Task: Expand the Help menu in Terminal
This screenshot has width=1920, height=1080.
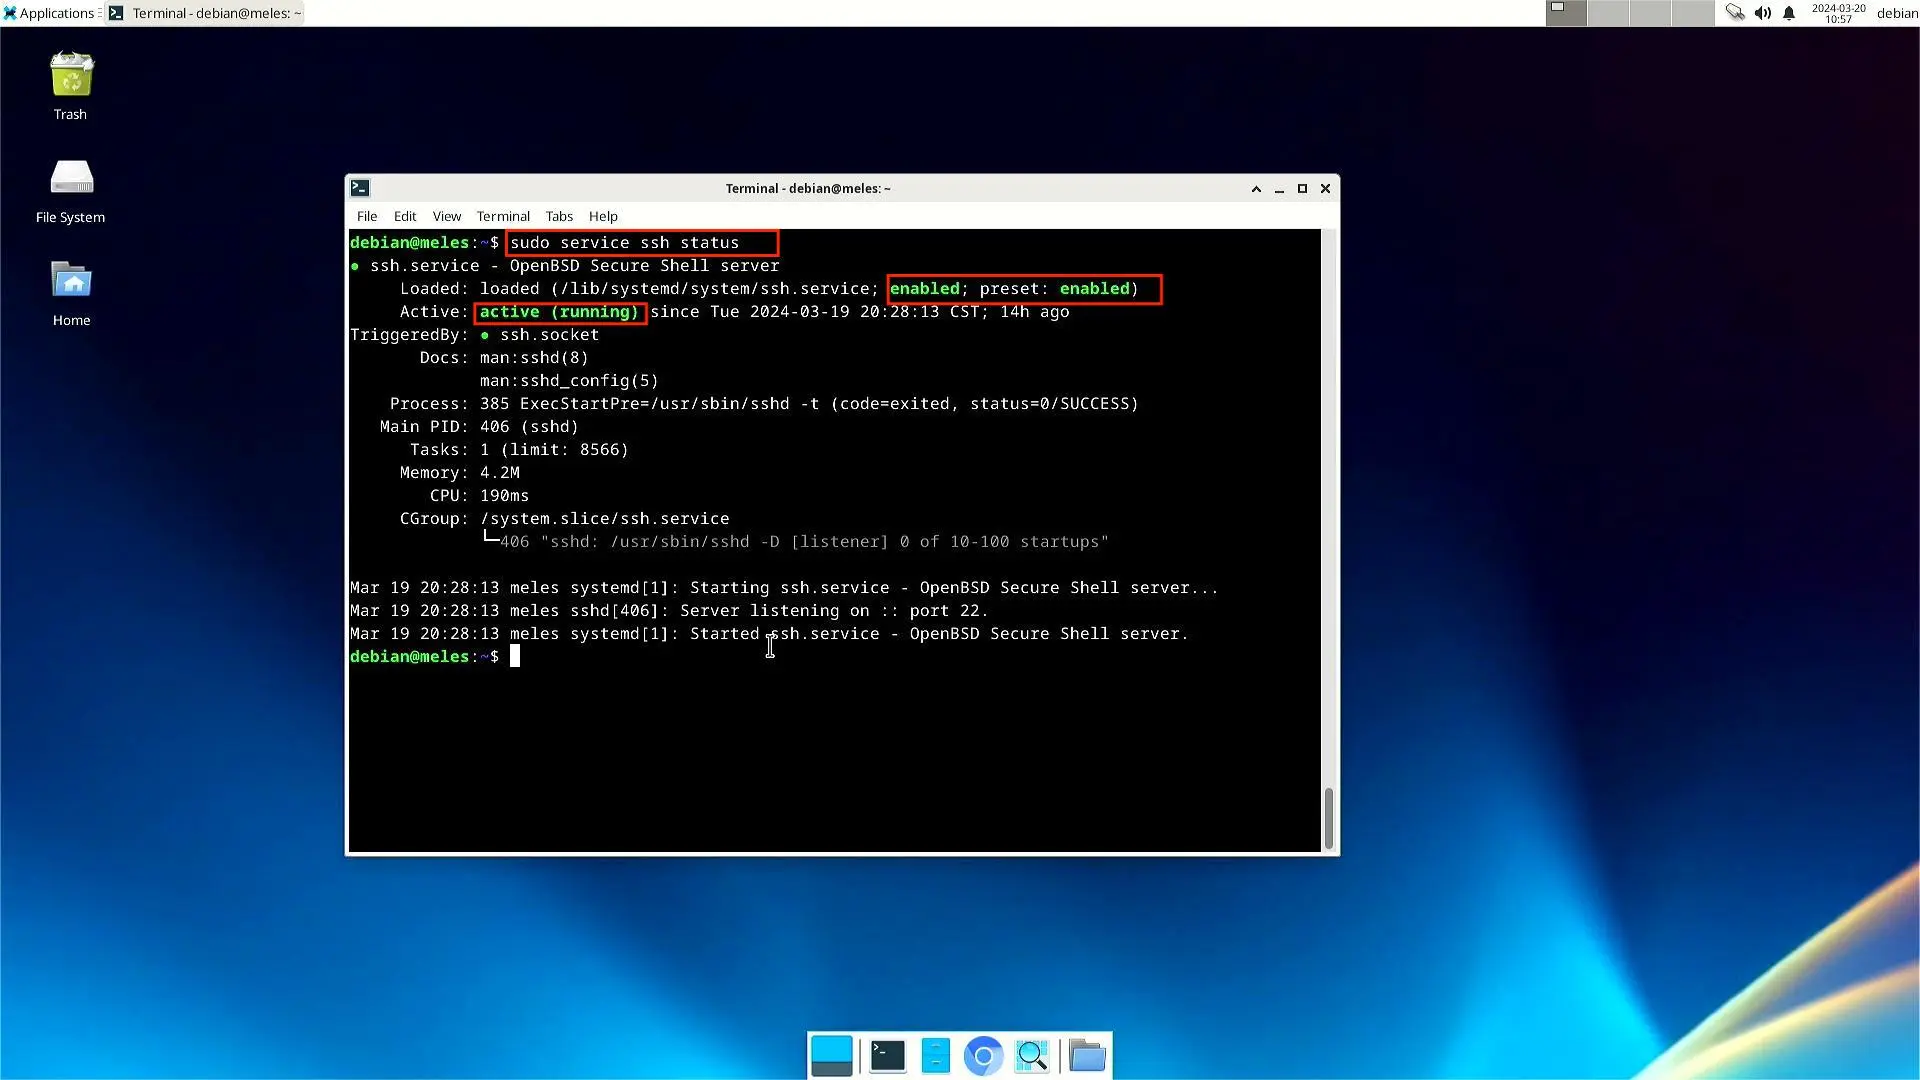Action: tap(603, 215)
